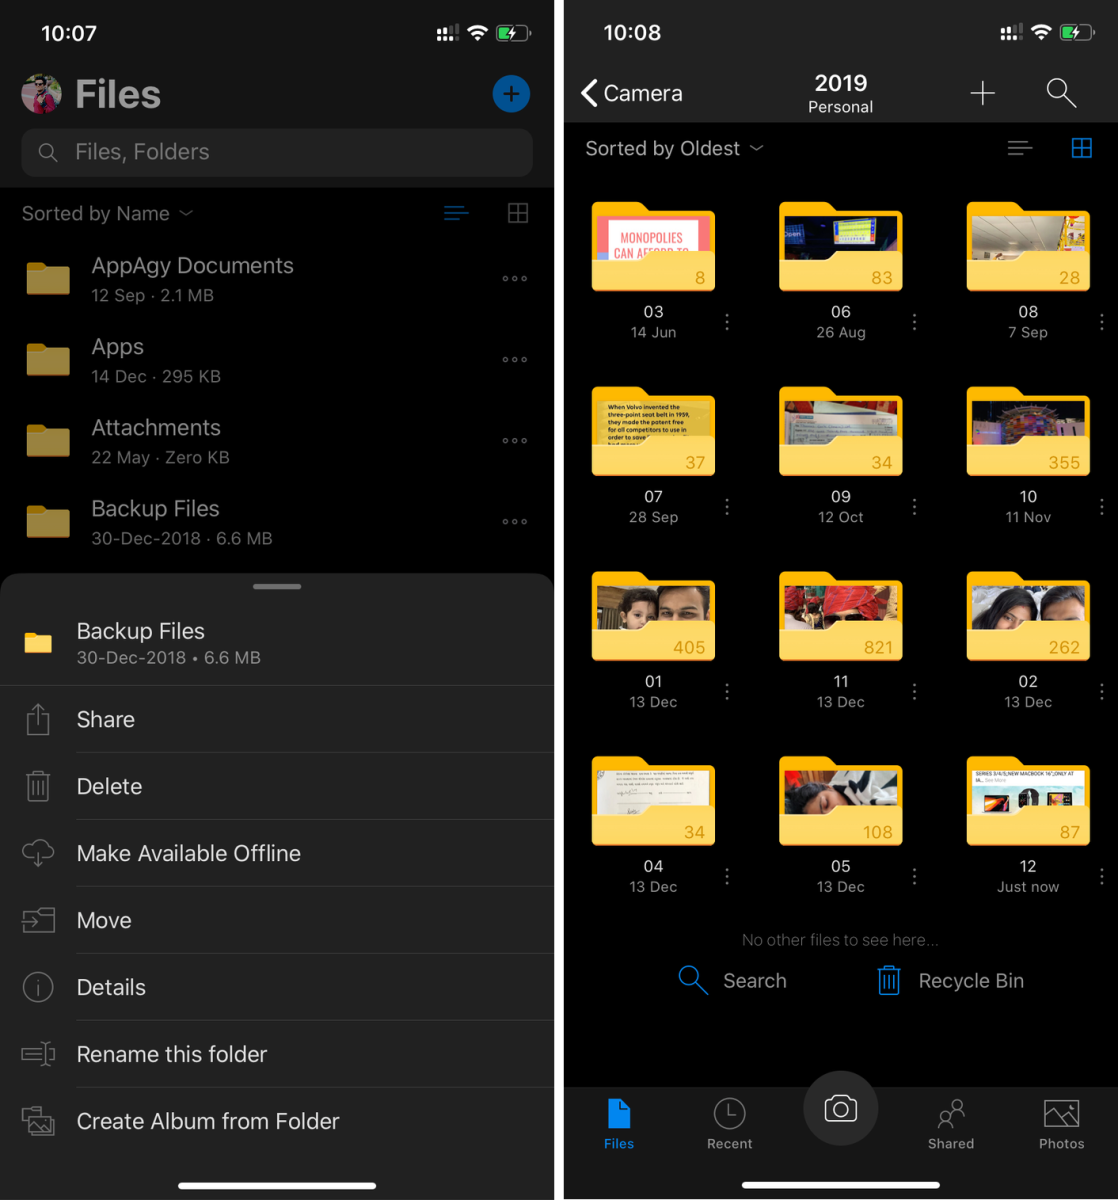Open more options for Backup Files row

pos(515,522)
